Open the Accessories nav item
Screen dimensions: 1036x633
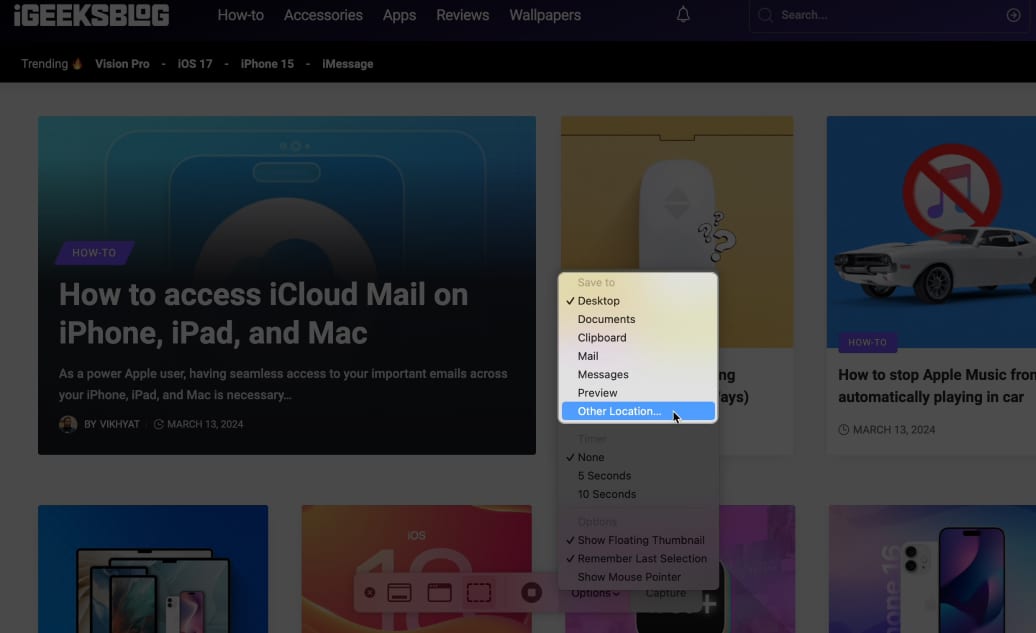point(323,15)
